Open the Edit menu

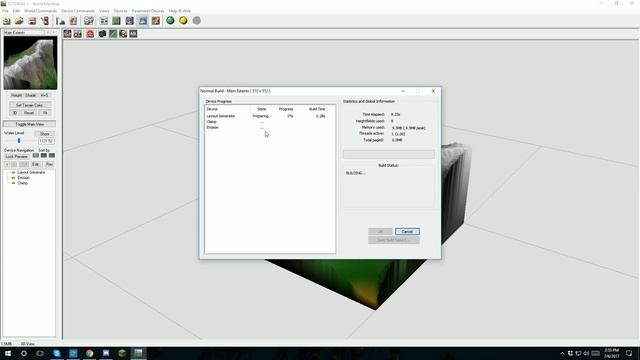[16, 11]
